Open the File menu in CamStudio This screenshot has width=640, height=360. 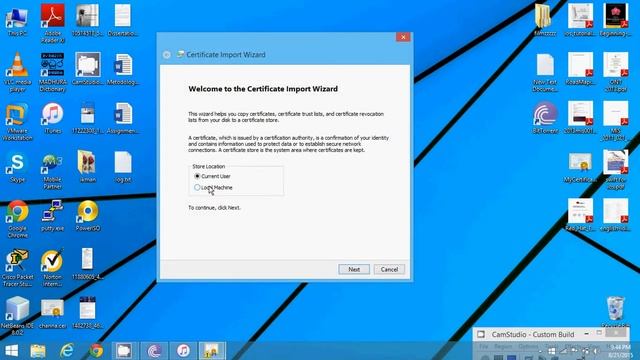point(484,346)
